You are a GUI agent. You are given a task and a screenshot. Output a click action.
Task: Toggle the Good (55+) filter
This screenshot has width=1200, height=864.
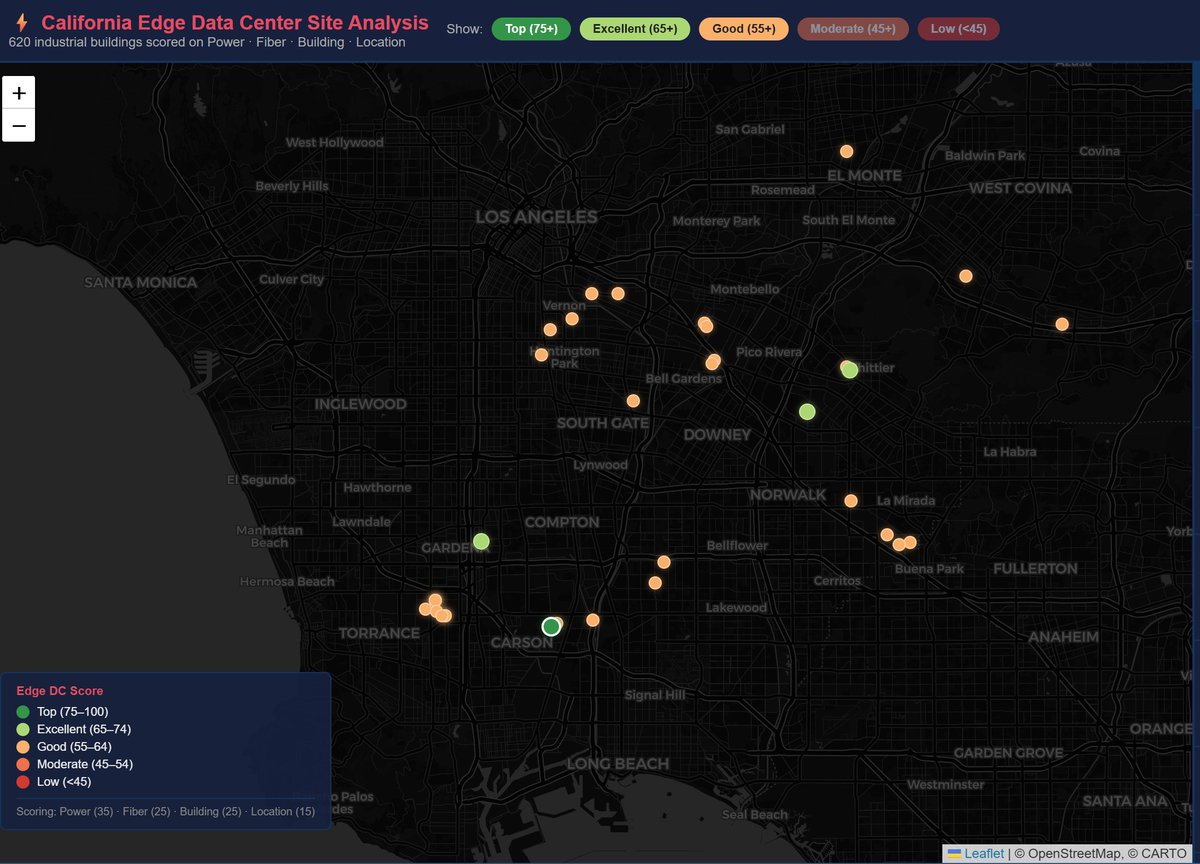click(743, 29)
